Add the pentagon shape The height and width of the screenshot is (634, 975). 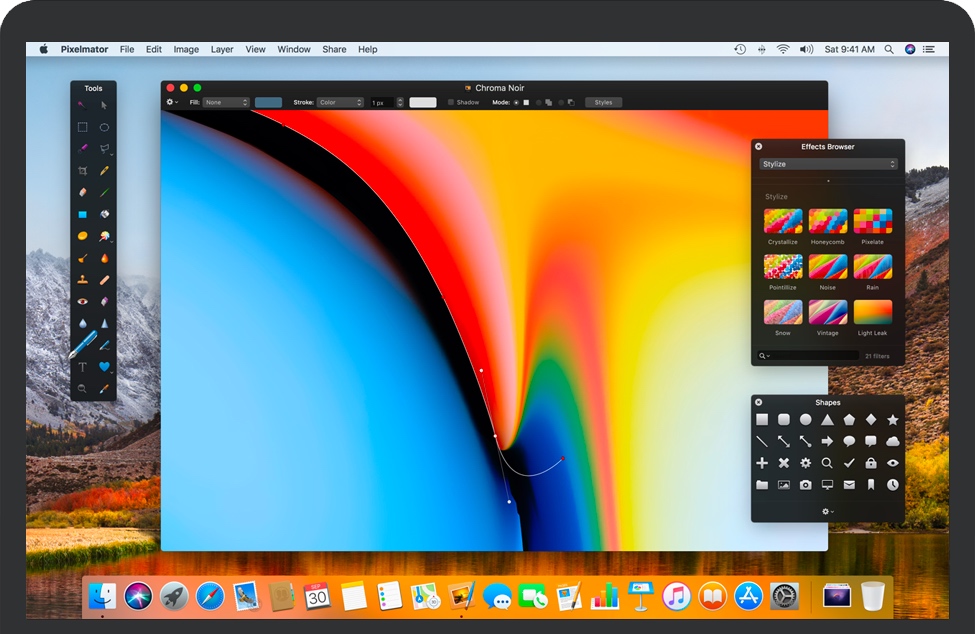coord(849,419)
